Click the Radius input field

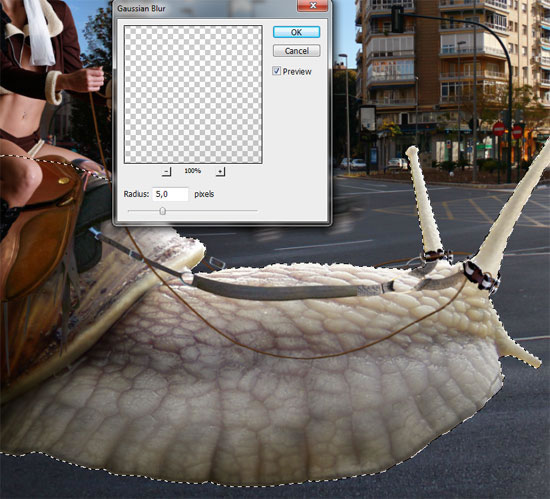point(170,194)
